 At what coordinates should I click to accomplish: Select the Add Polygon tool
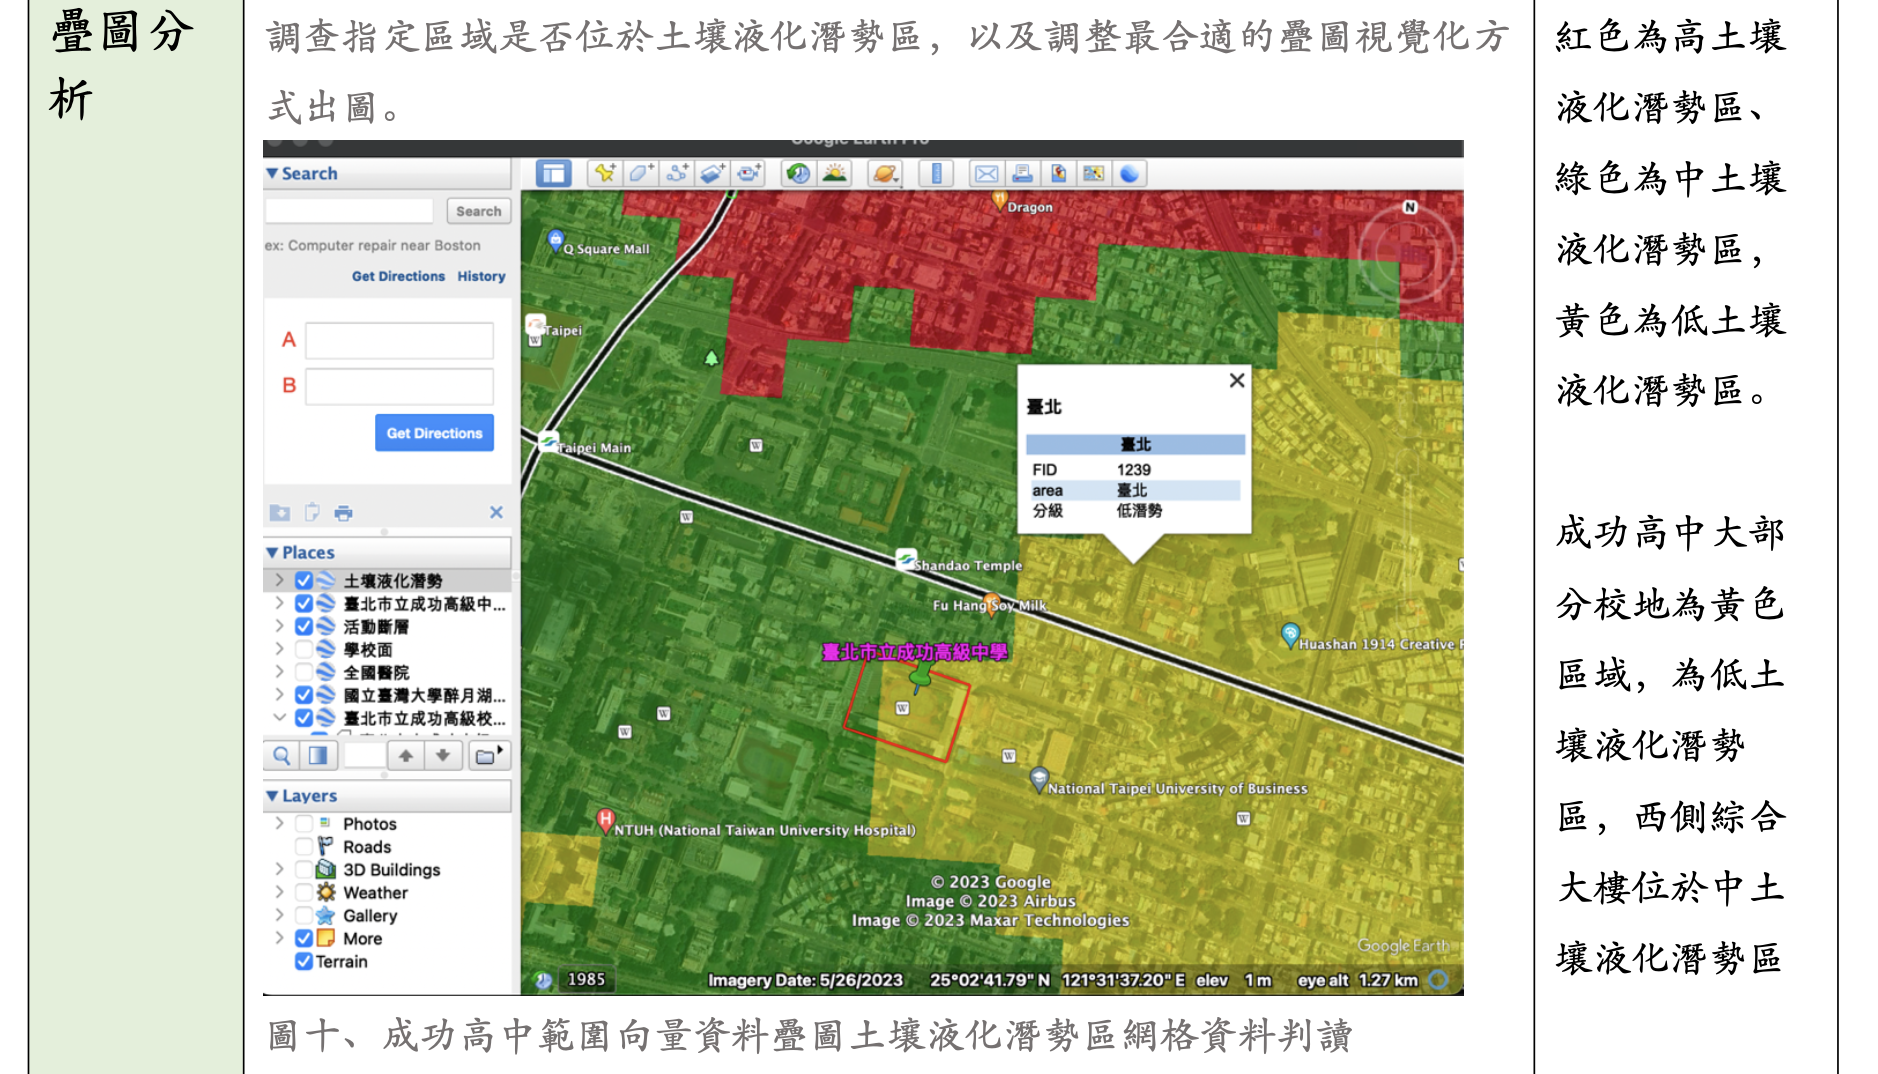640,174
